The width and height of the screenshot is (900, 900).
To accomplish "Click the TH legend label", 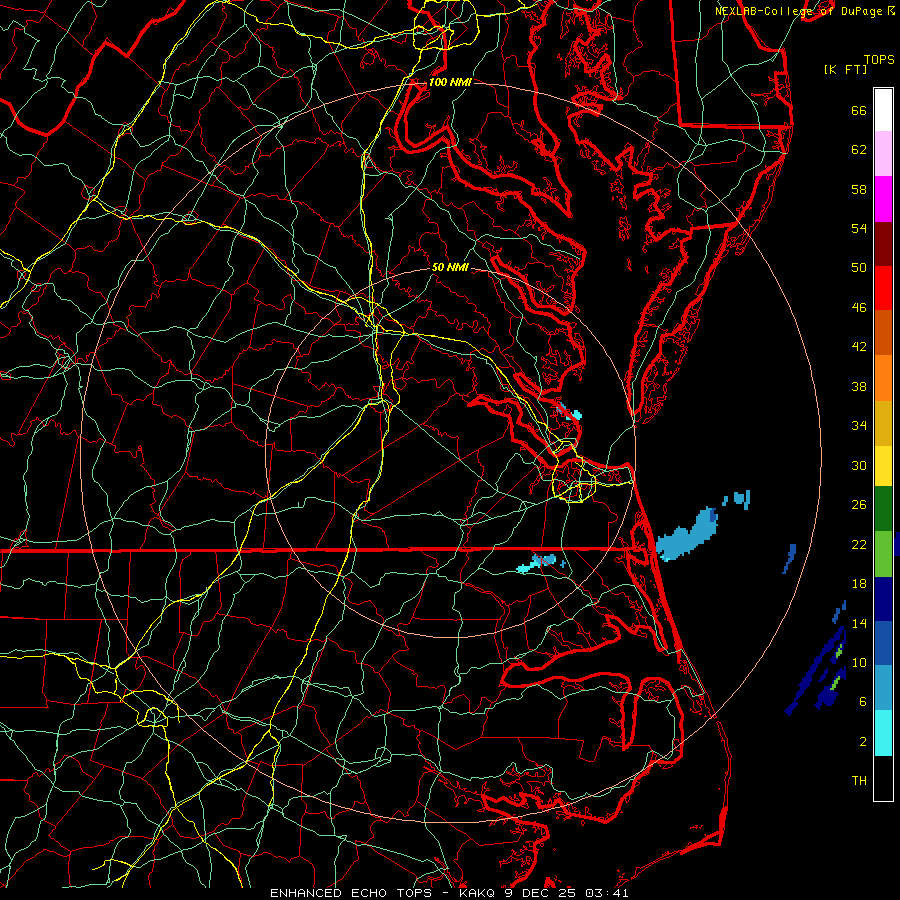I will (859, 781).
